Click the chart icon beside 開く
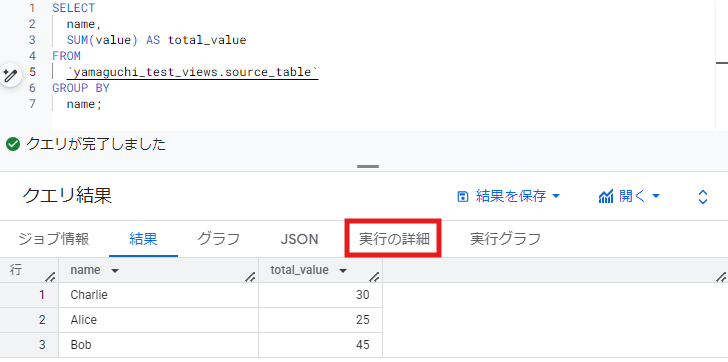Screen dimensions: 728x362 click(x=606, y=197)
